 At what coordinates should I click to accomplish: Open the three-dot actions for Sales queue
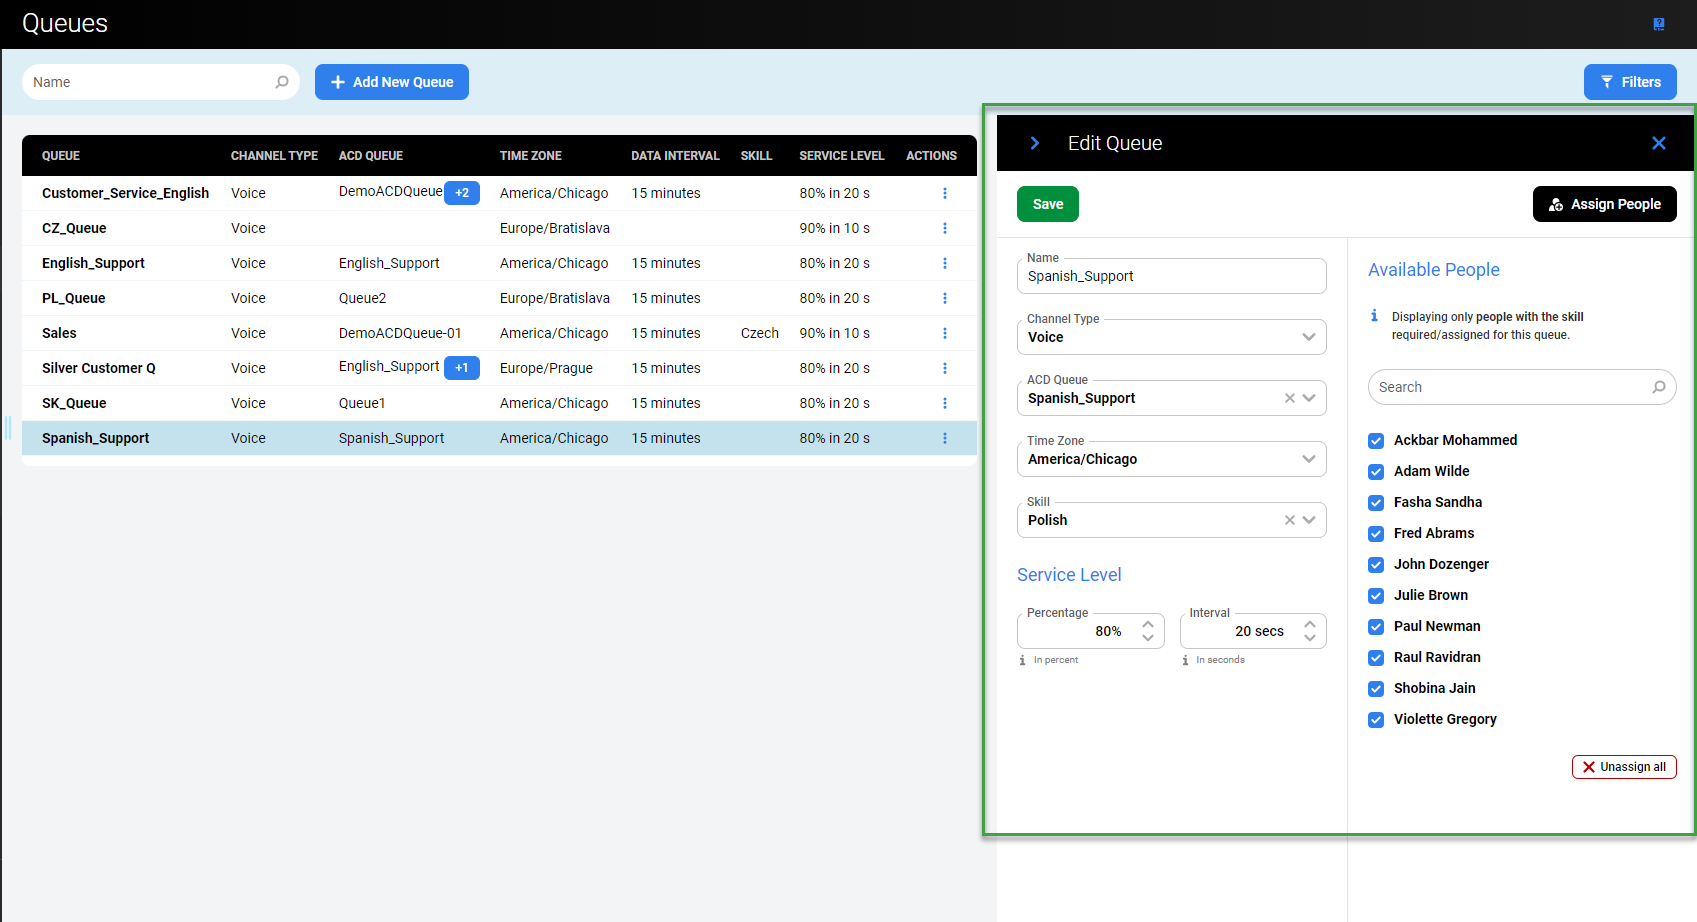[944, 333]
